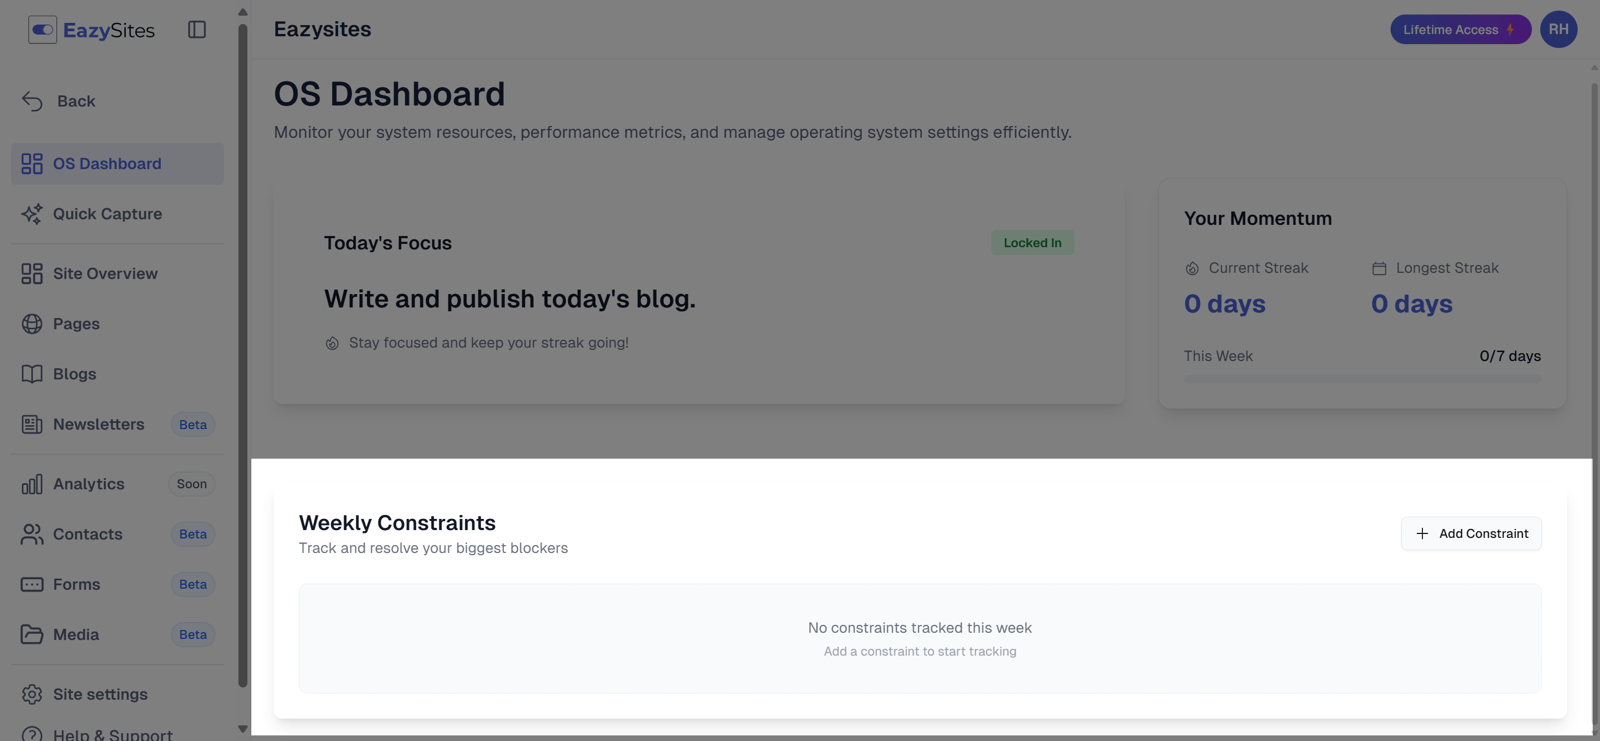Open the Lifetime Access offer
This screenshot has width=1600, height=741.
(1460, 29)
